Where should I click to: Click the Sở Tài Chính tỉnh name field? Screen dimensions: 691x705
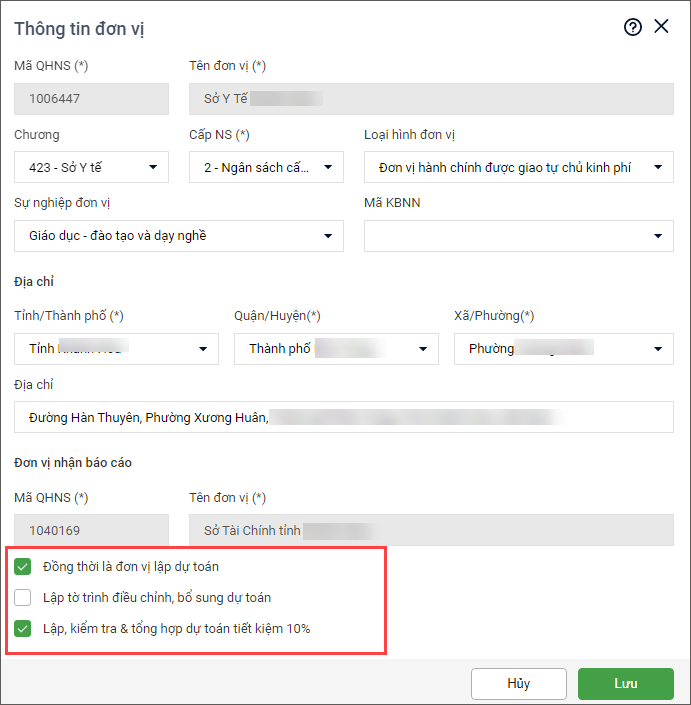pos(431,530)
